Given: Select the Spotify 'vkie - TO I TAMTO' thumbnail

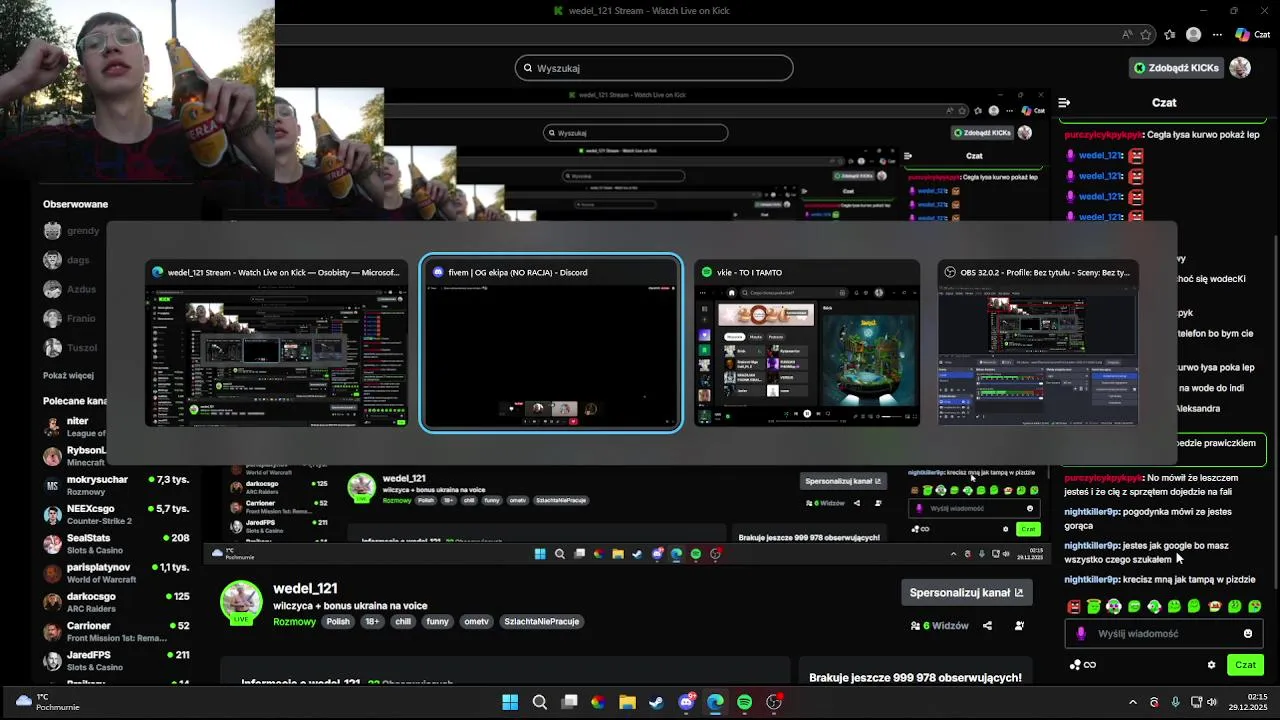Looking at the screenshot, I should [x=807, y=343].
